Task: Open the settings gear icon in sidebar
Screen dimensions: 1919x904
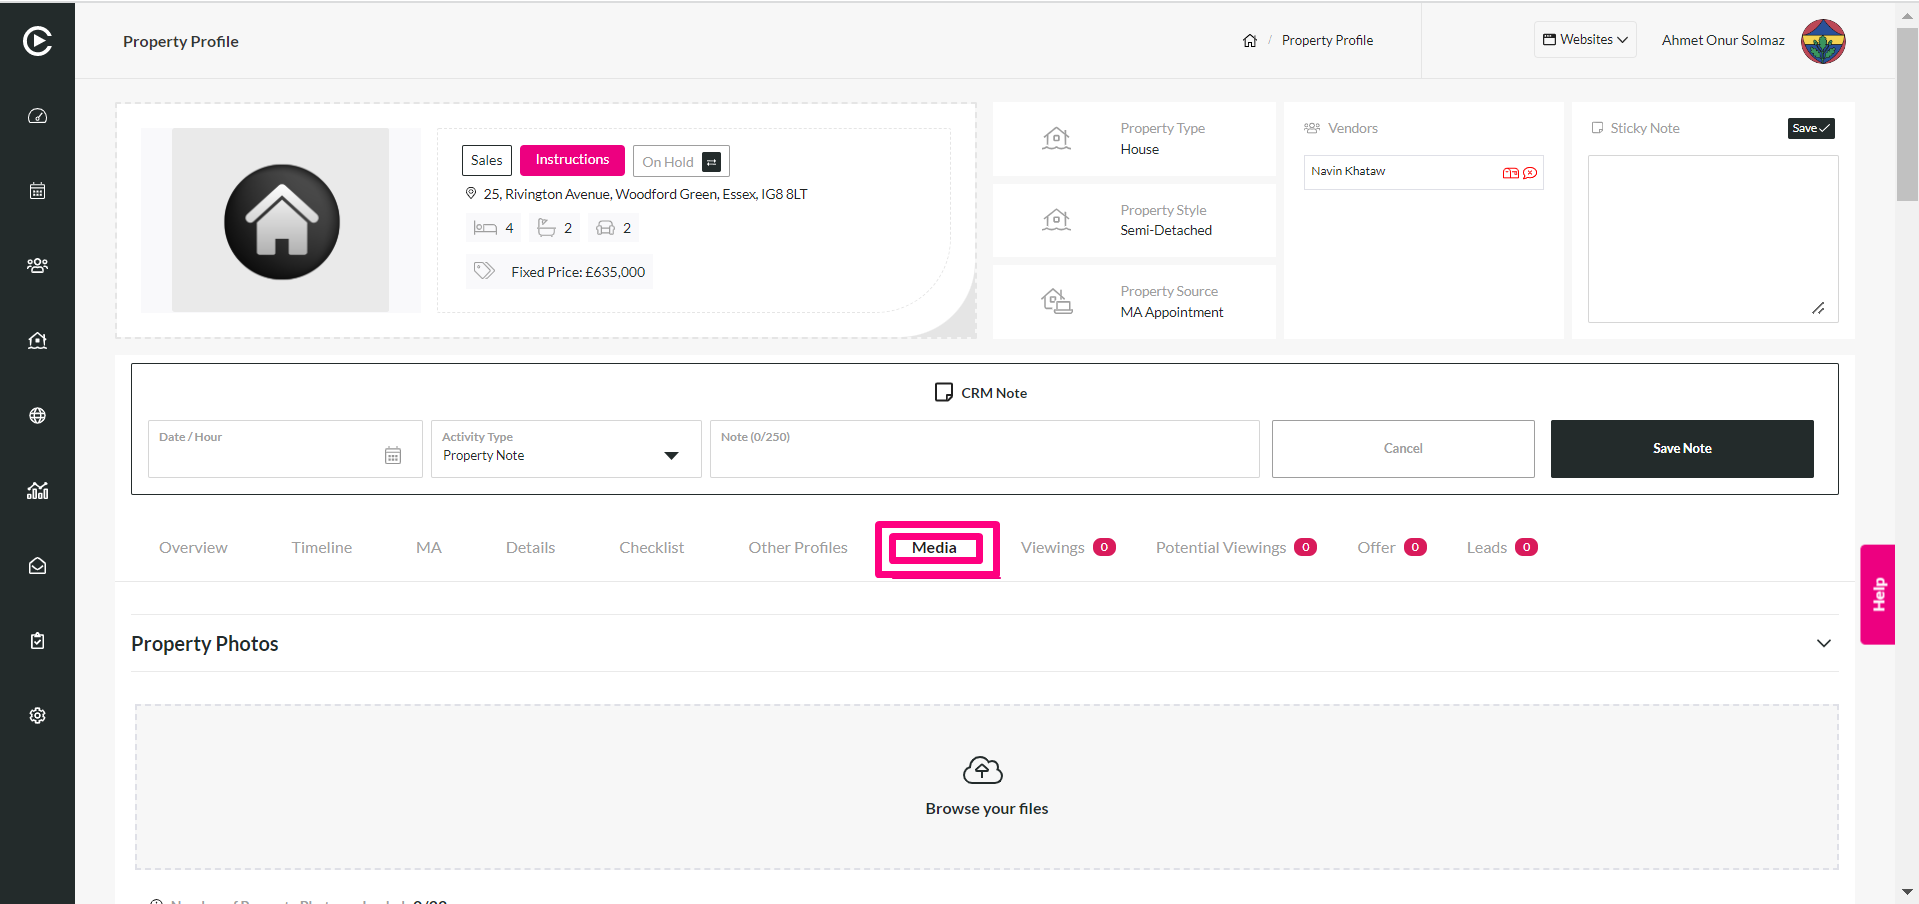Action: click(x=37, y=716)
